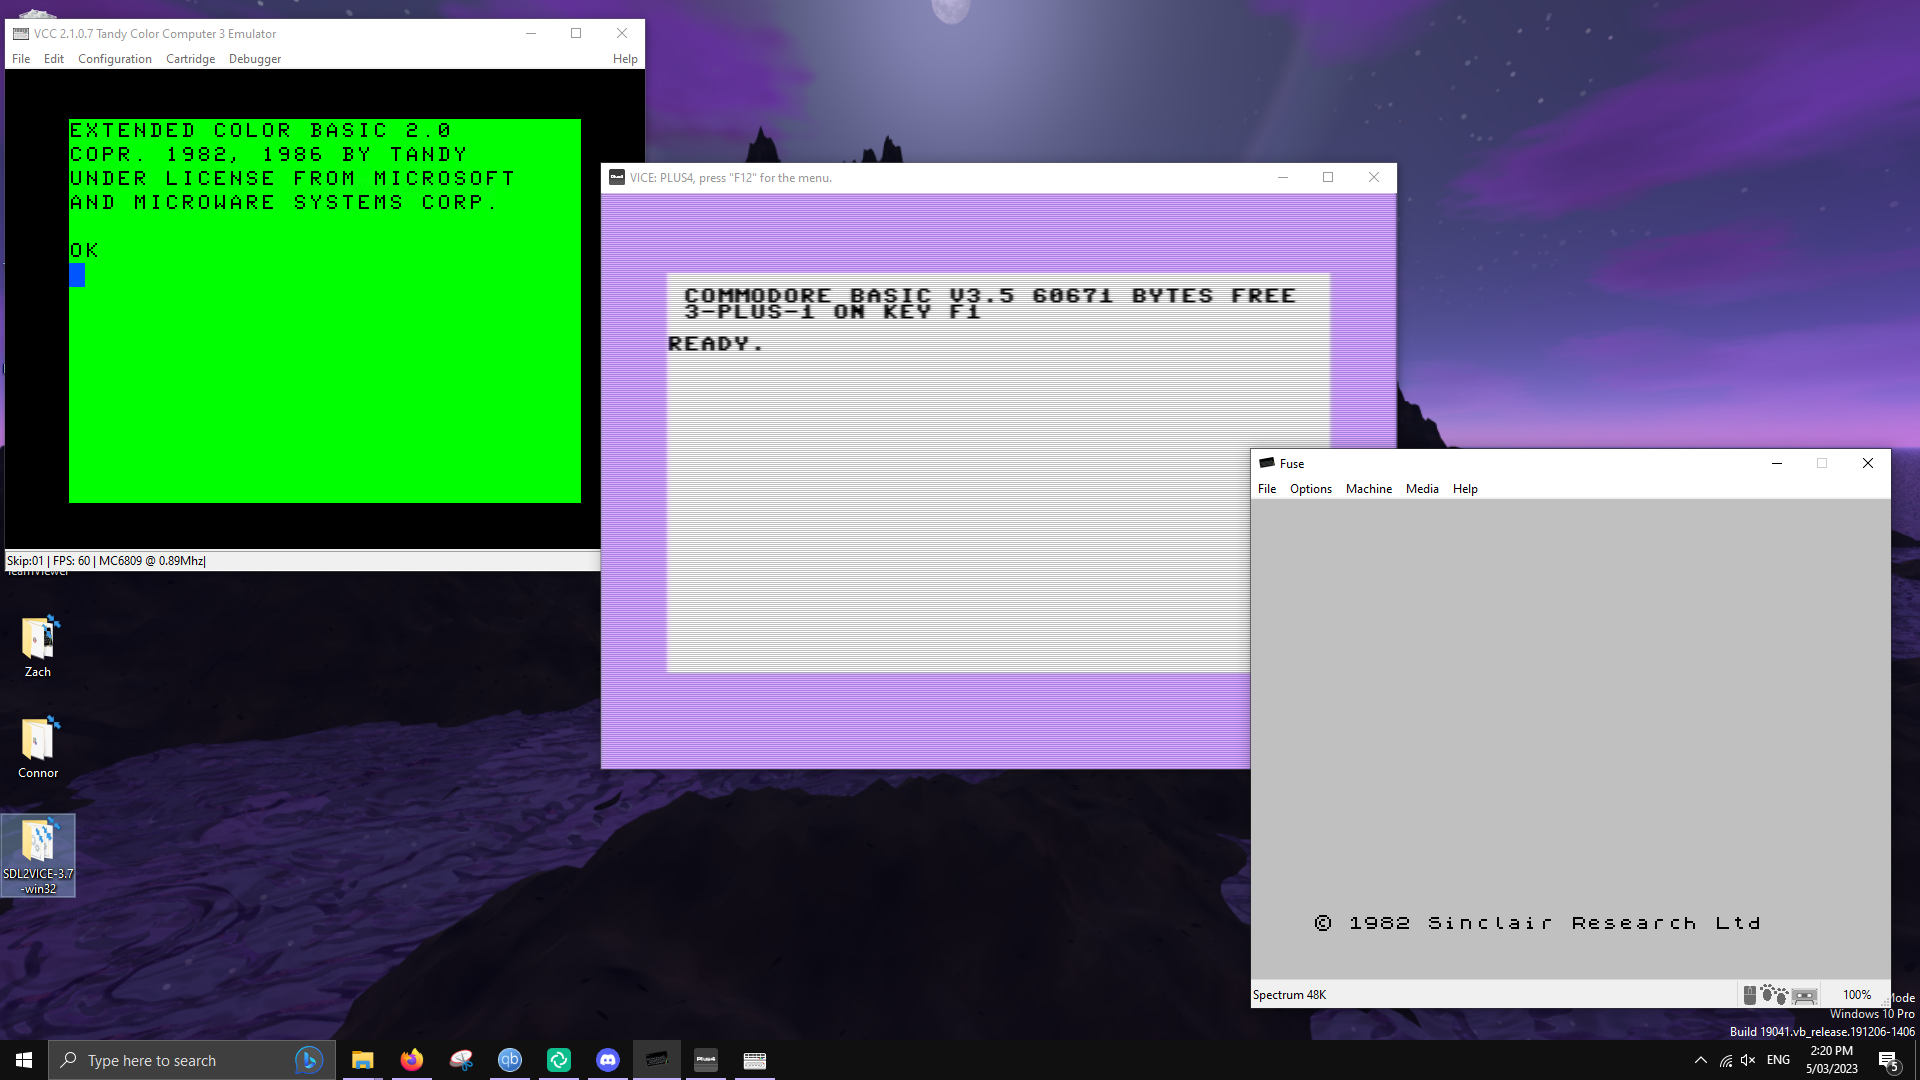Minimize the VICE PLUS4 window
This screenshot has width=1920, height=1080.
tap(1282, 177)
